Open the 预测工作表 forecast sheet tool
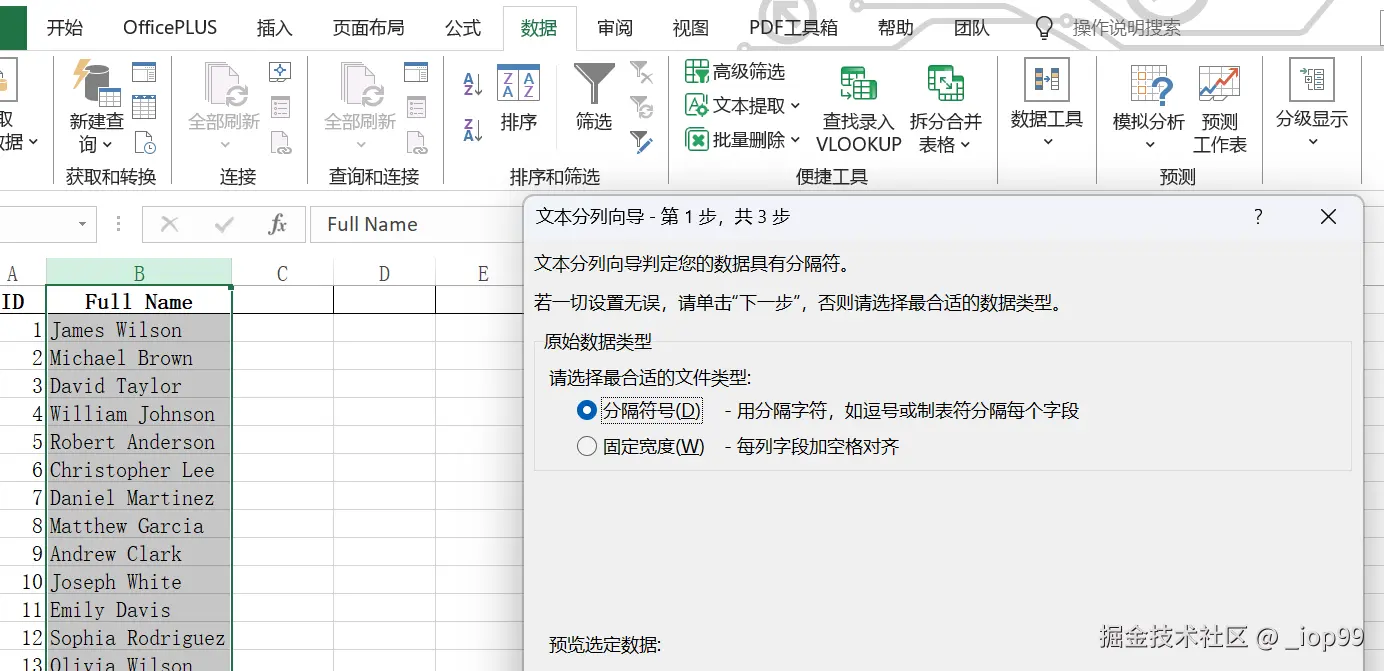Viewport: 1384px width, 671px height. pos(1219,109)
